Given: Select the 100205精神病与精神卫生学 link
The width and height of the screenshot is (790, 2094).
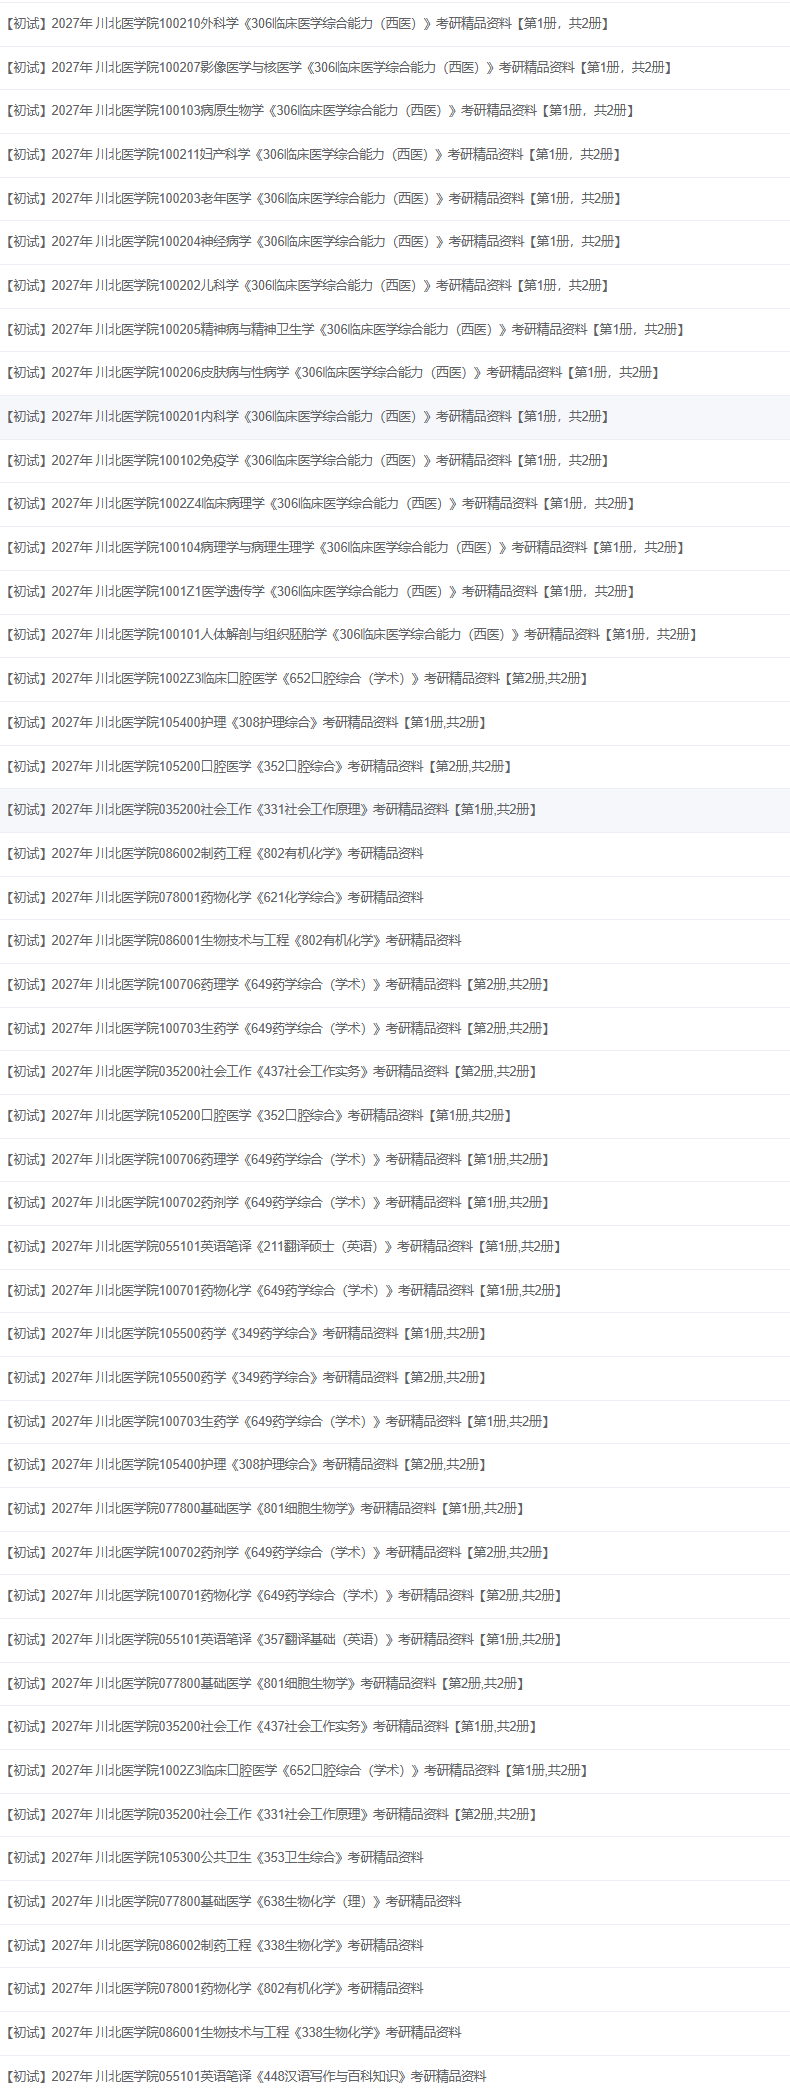Looking at the screenshot, I should (x=344, y=329).
